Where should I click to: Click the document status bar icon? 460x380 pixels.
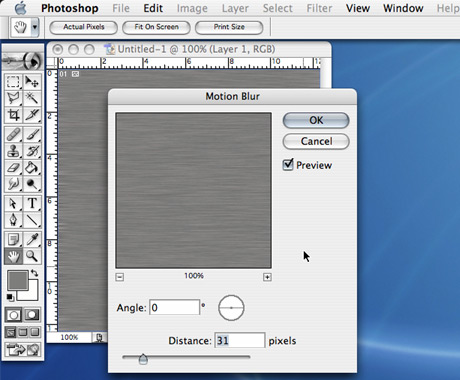pyautogui.click(x=99, y=338)
